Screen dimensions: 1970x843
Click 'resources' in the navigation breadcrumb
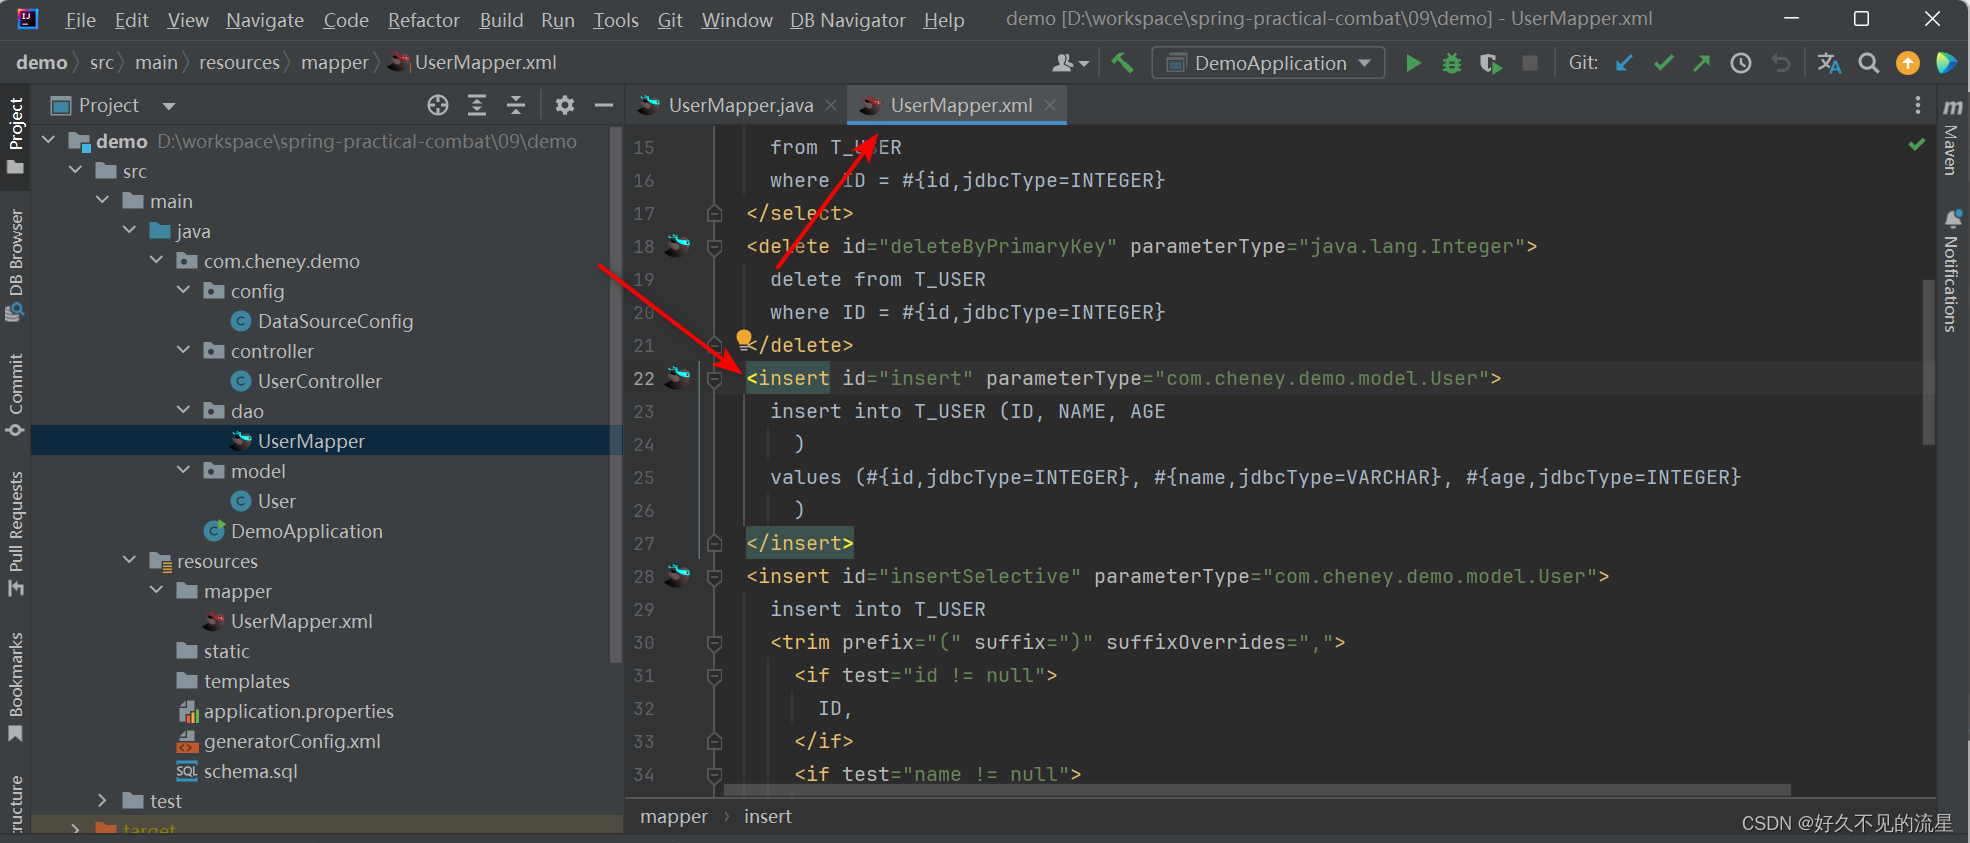pos(239,62)
